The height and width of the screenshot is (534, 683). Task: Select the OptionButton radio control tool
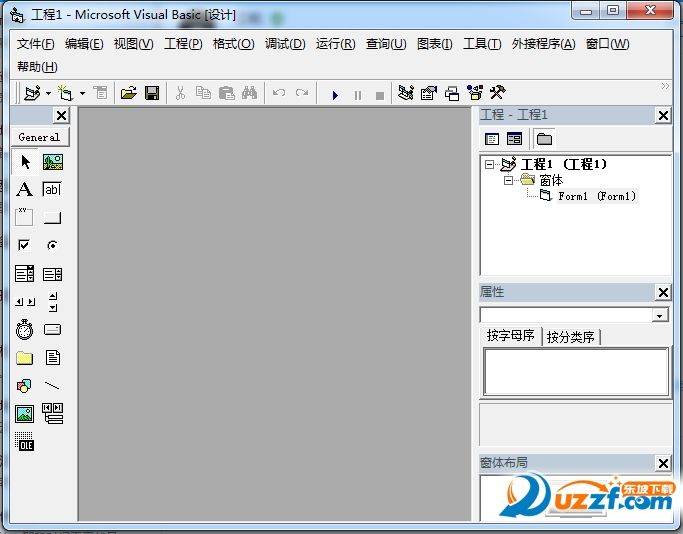tap(52, 245)
